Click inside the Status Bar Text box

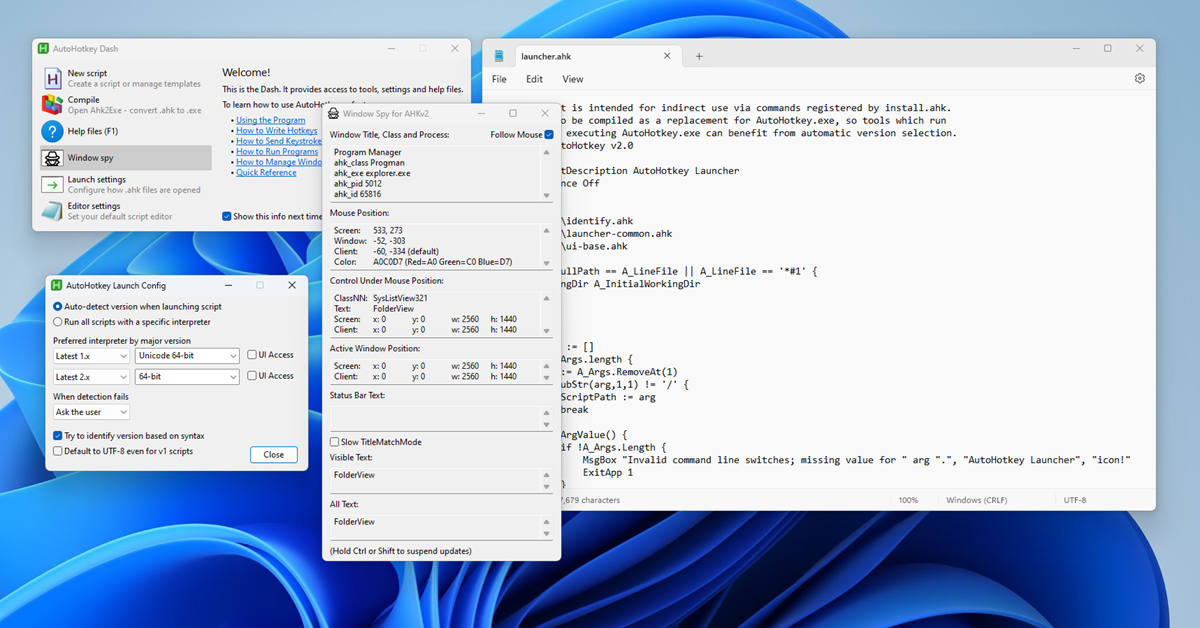pyautogui.click(x=441, y=418)
